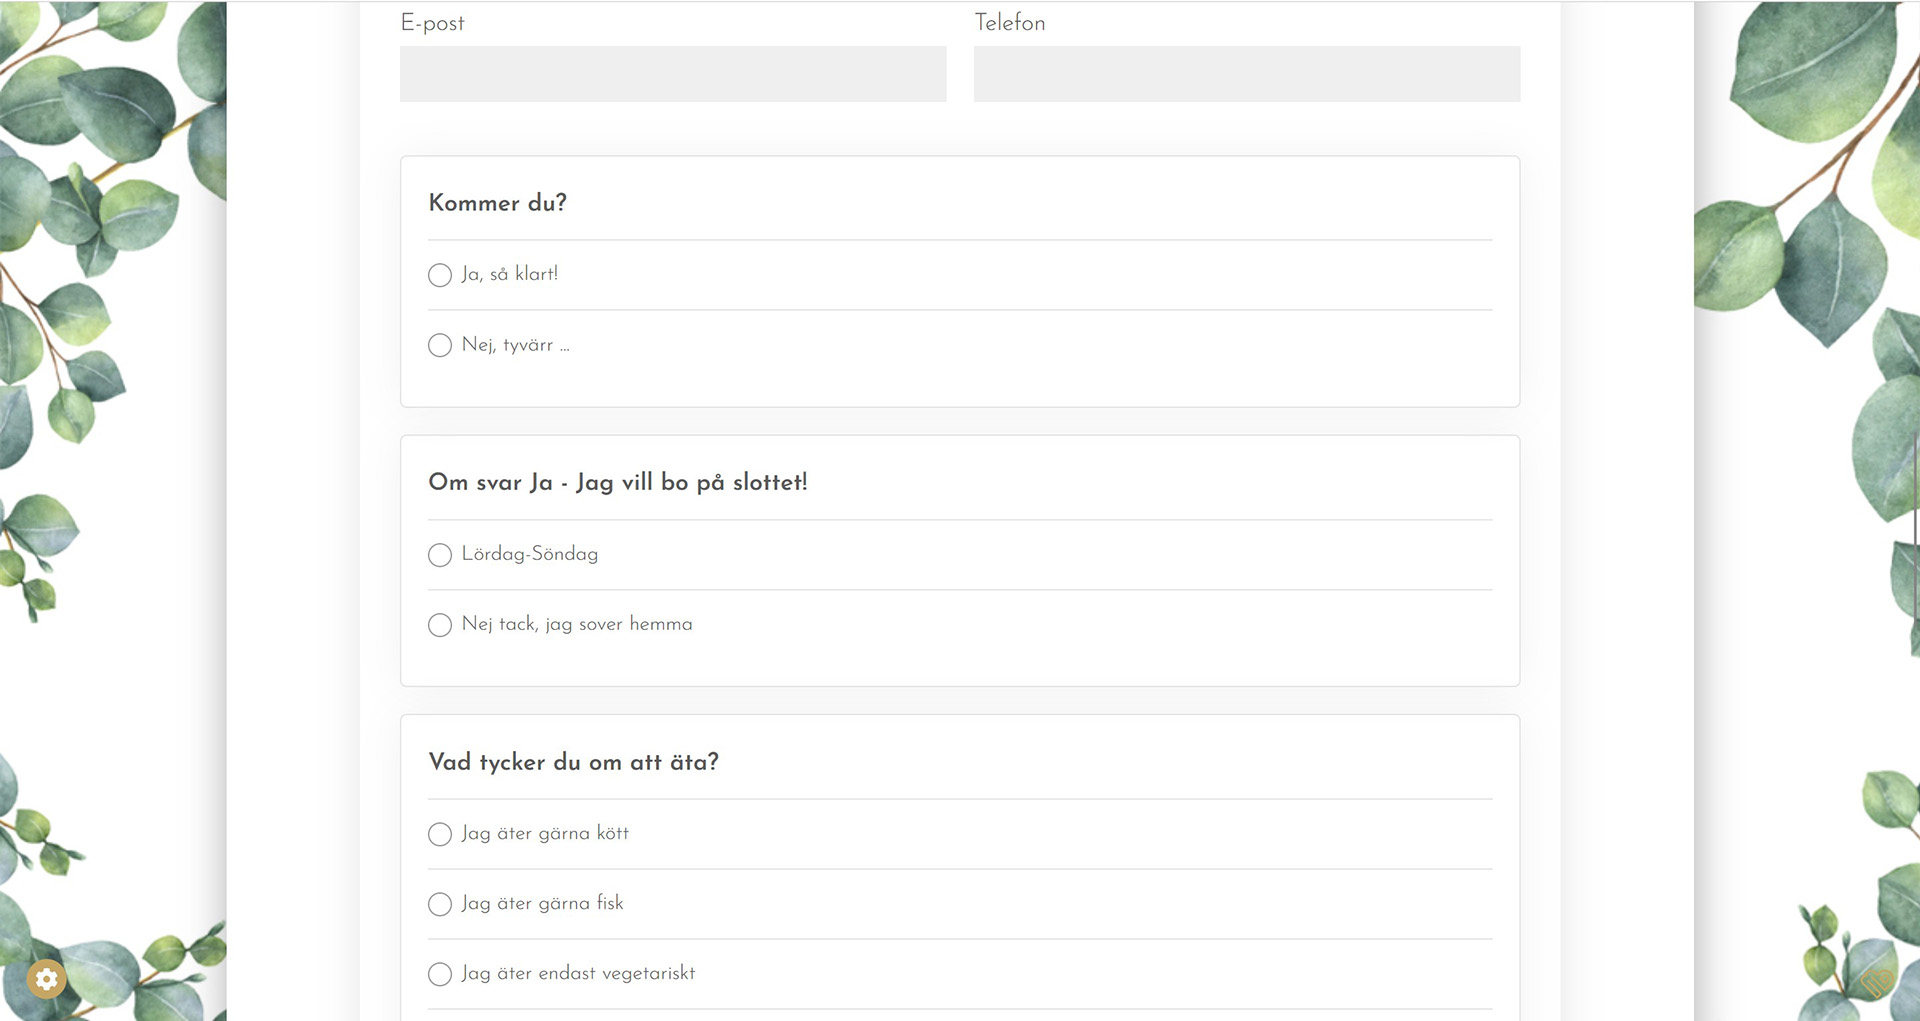Pick the "Lördag-Söndag" radio button

click(x=440, y=555)
